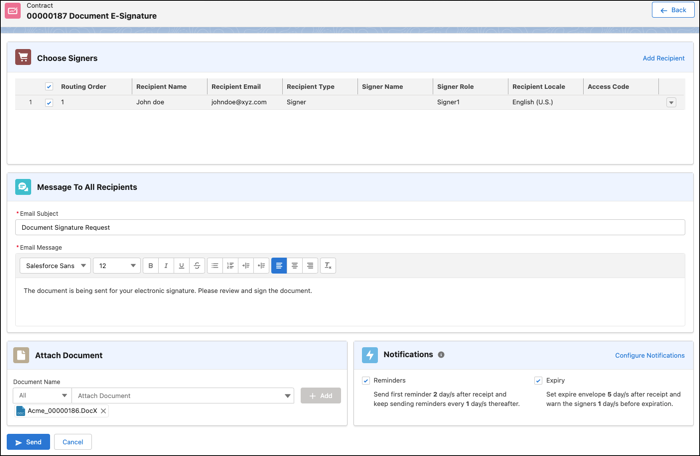Right align the email message text
700x456 pixels.
[x=310, y=266]
